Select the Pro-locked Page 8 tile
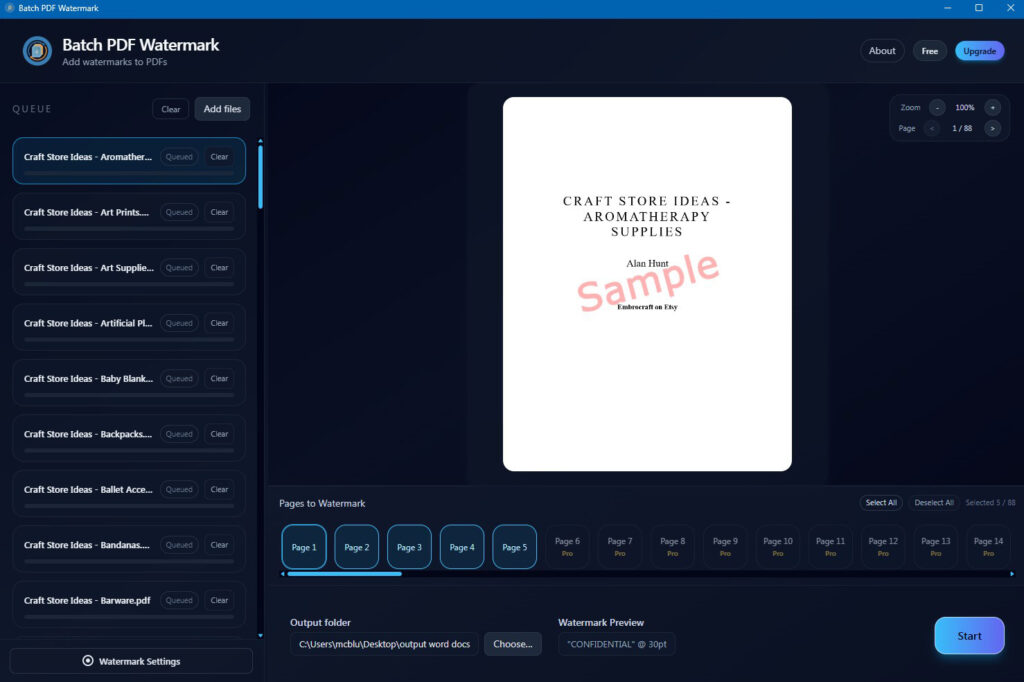This screenshot has height=682, width=1024. point(673,547)
